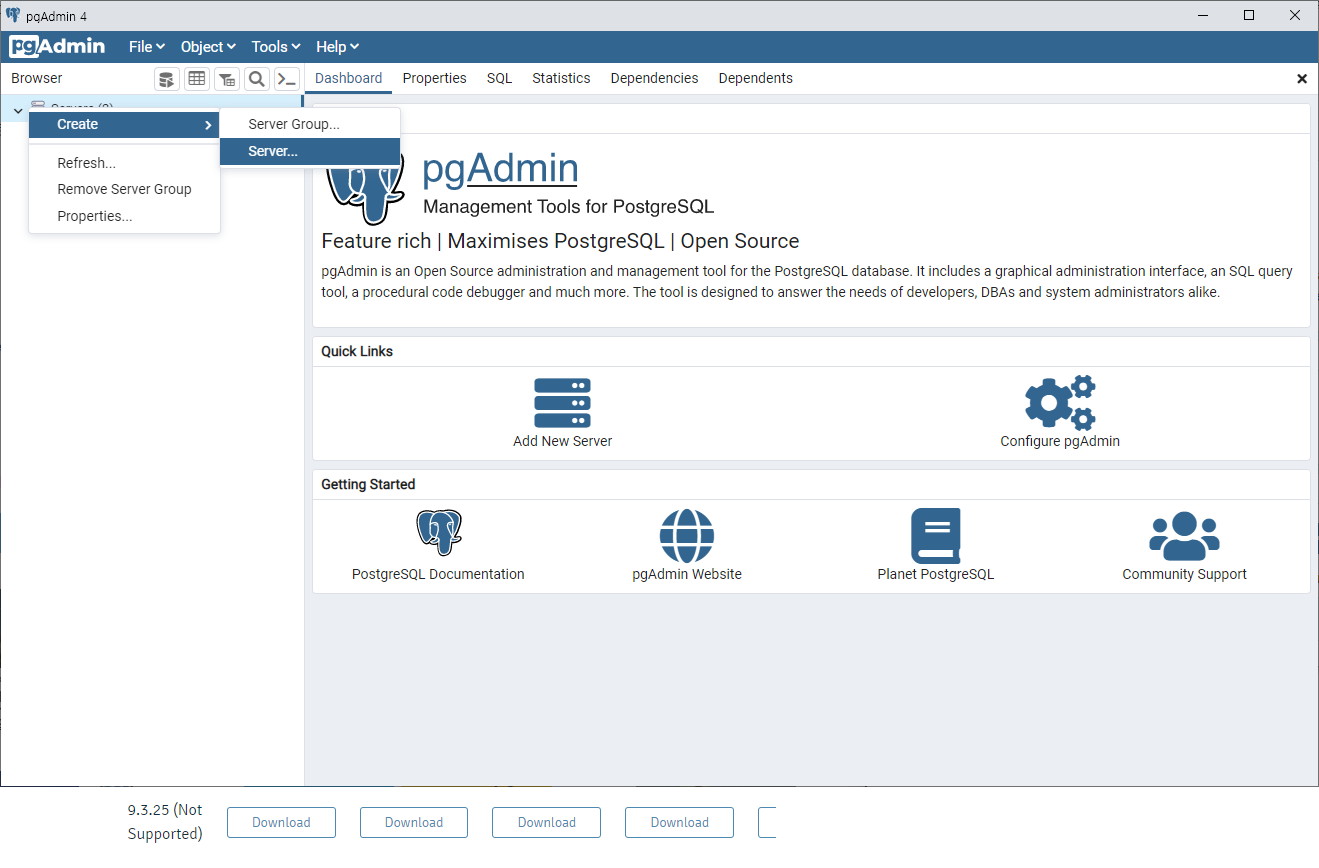Screen dimensions: 1319x868
Task: Select Refresh... in the context menu
Action: coord(124,163)
